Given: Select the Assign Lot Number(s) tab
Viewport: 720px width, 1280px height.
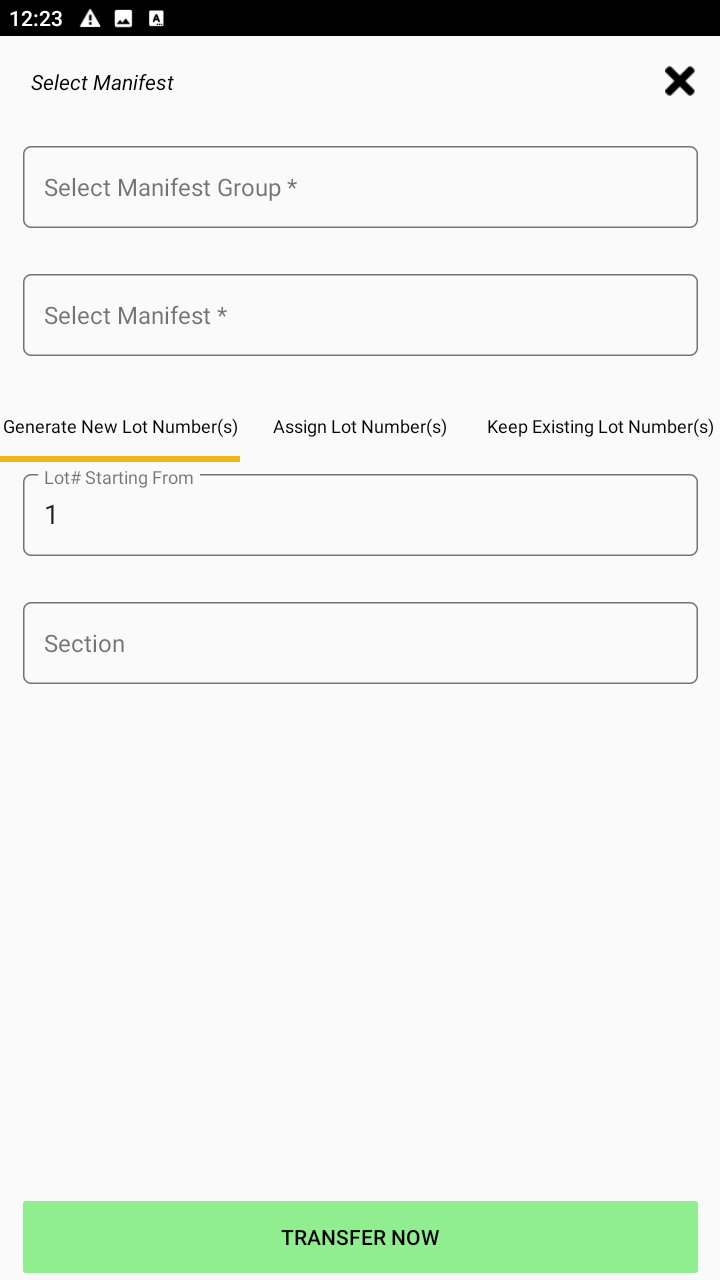Looking at the screenshot, I should click(360, 427).
